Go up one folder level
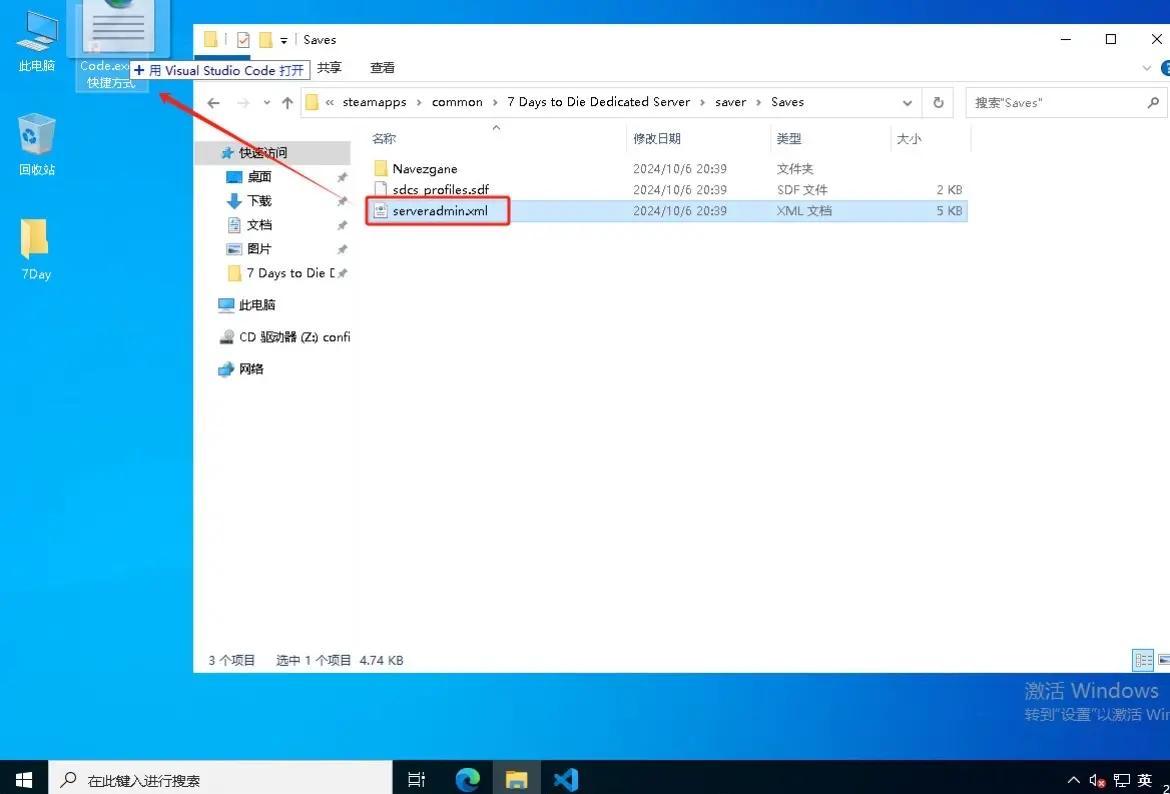The image size is (1170, 794). [x=288, y=102]
